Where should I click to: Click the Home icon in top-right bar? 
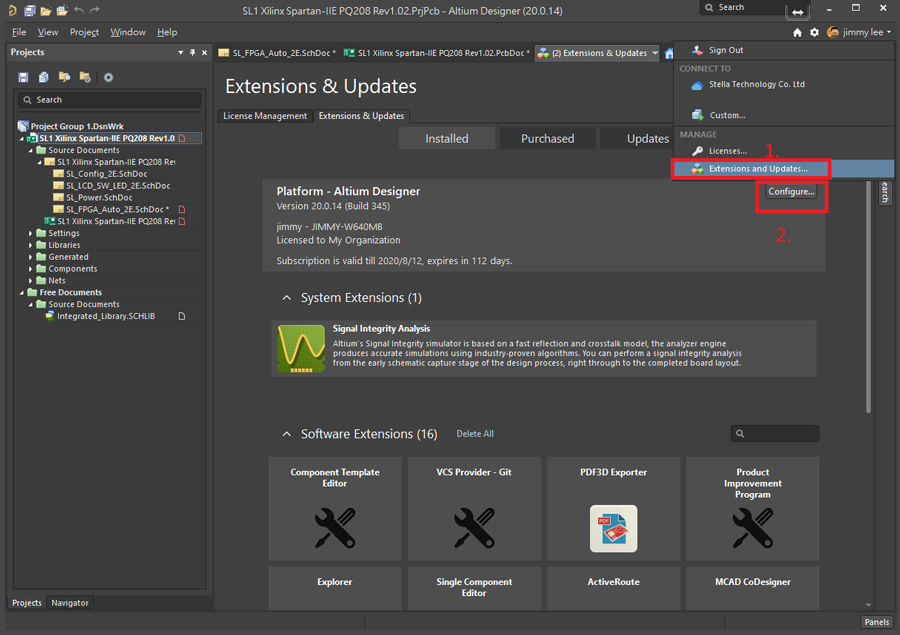797,33
